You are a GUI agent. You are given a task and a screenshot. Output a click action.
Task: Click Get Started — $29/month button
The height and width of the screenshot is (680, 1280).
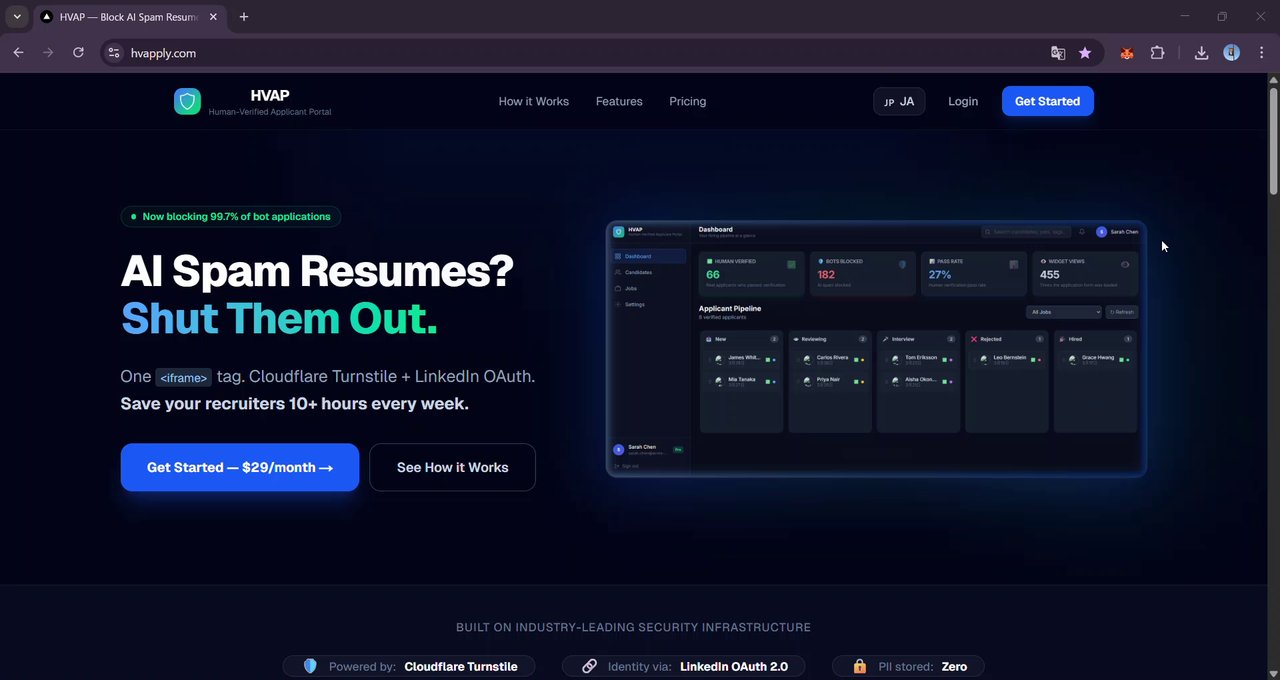pos(240,467)
